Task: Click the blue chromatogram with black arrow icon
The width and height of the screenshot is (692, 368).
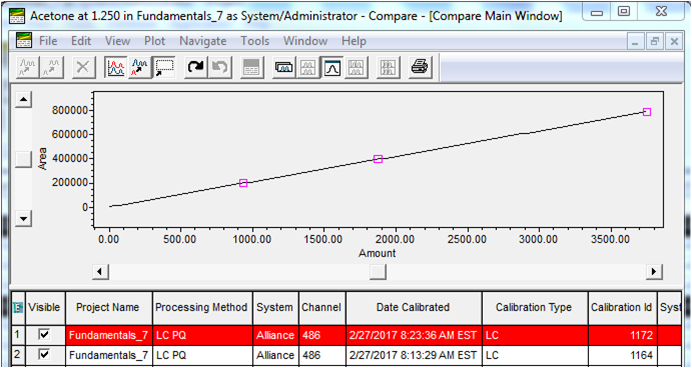Action: point(139,68)
